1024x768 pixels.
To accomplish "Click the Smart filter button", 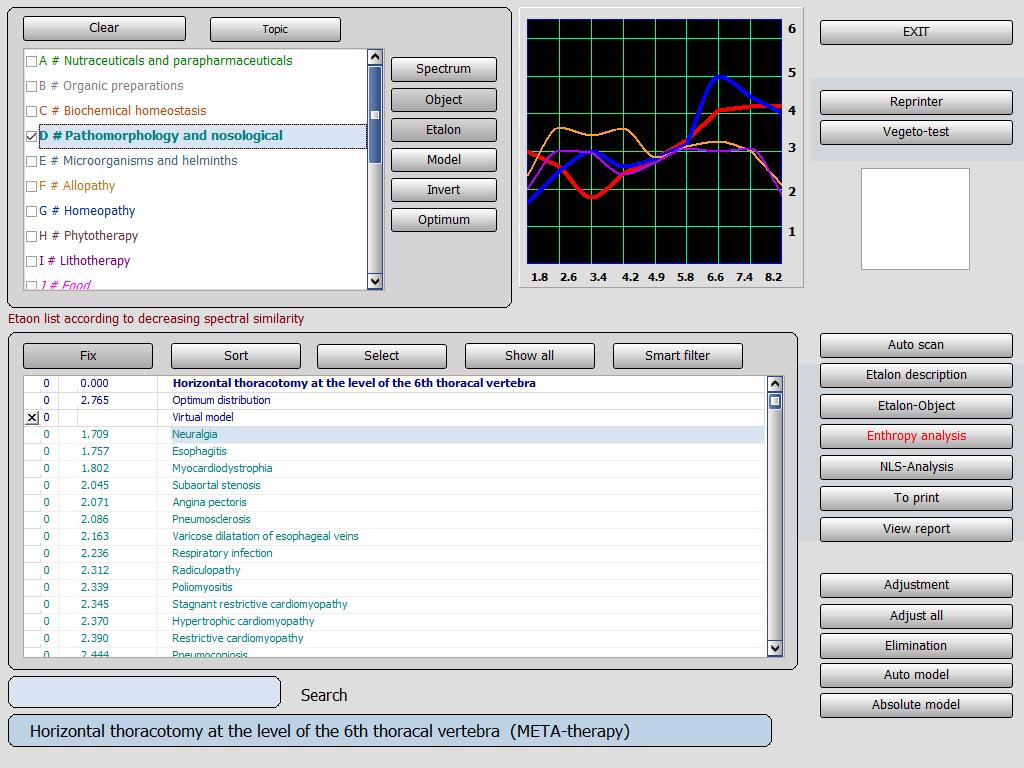I will tap(677, 356).
